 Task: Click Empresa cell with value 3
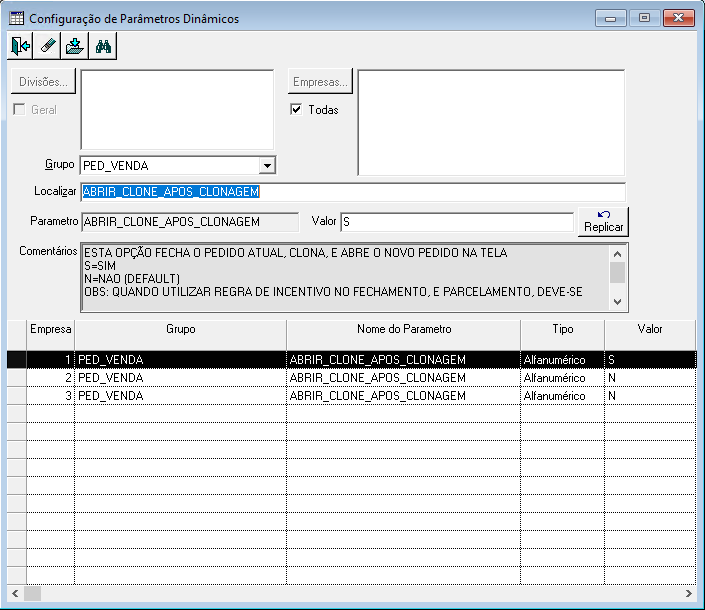(50, 396)
